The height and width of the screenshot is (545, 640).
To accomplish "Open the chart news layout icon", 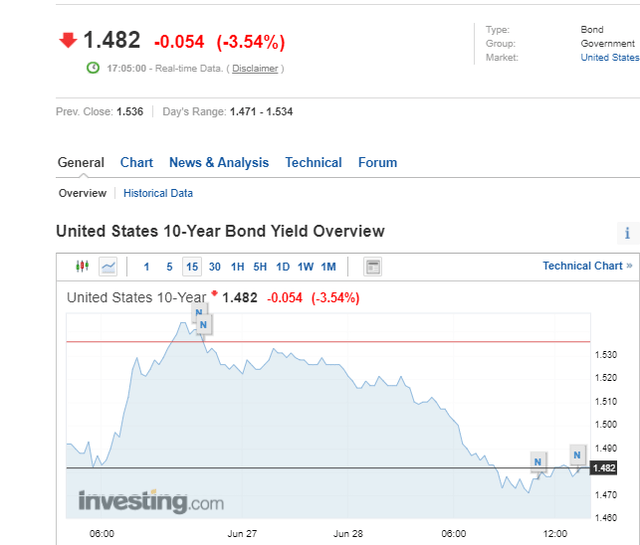I will [x=372, y=267].
